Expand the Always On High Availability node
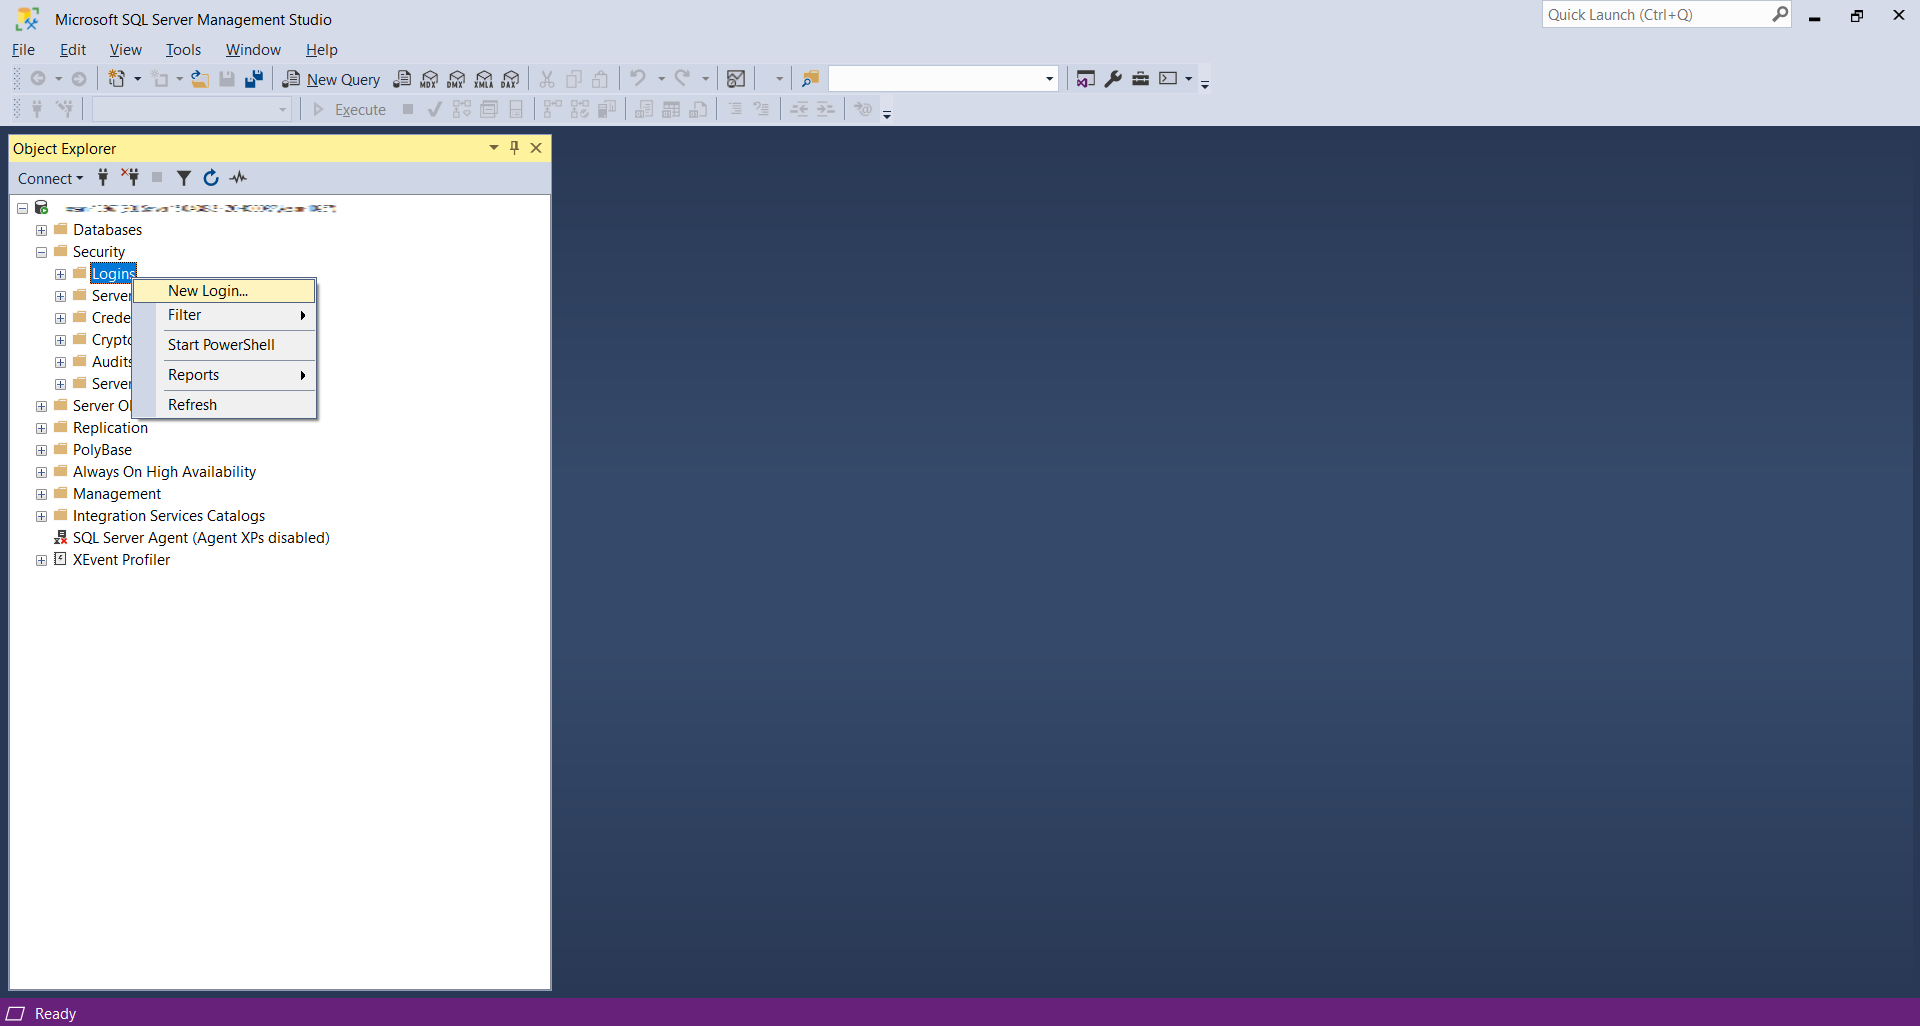1920x1026 pixels. pyautogui.click(x=42, y=472)
